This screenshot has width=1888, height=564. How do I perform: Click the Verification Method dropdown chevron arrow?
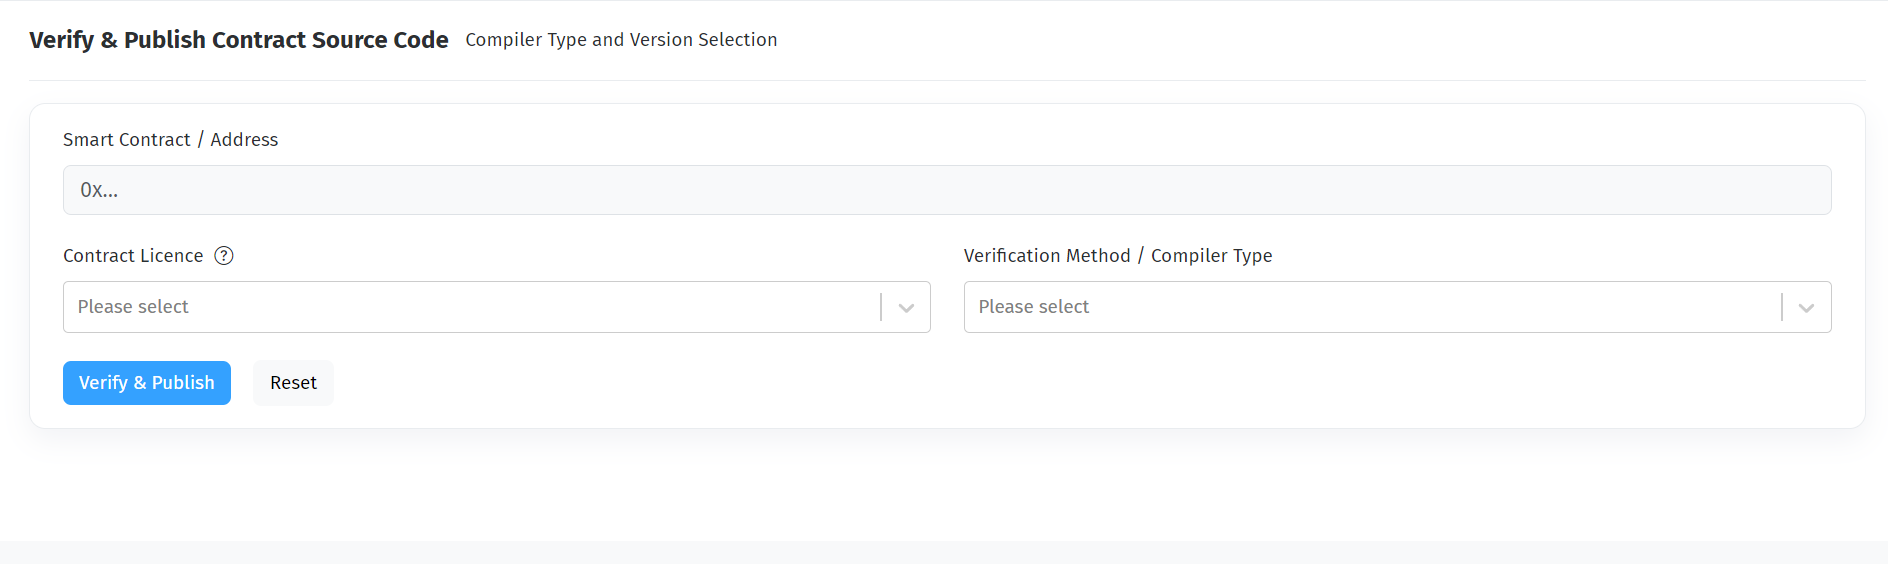coord(1806,308)
